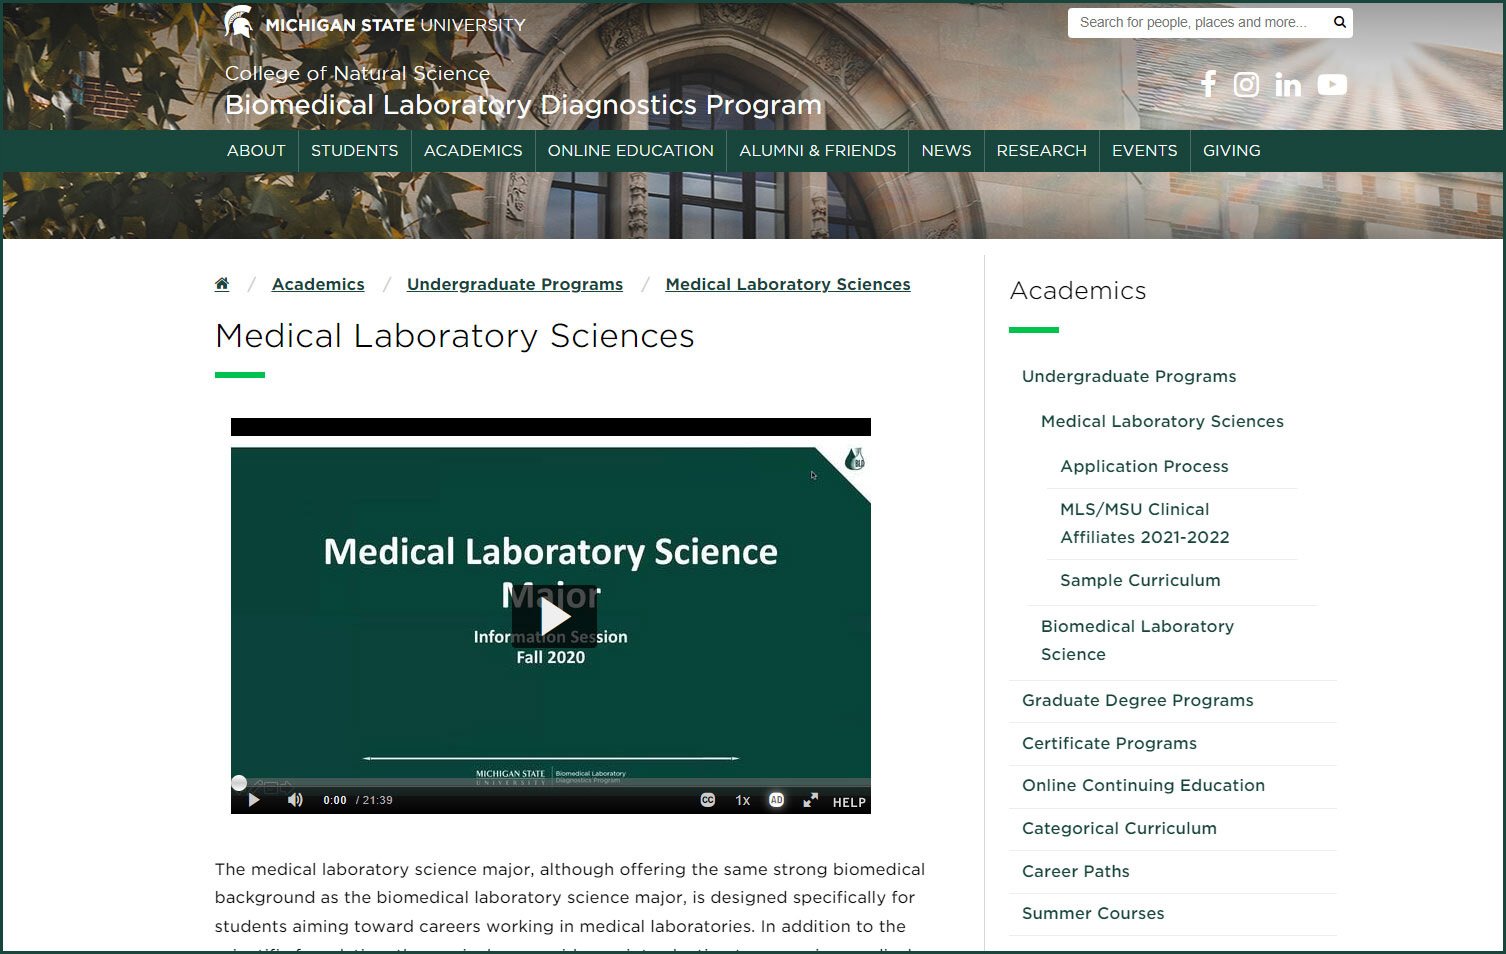This screenshot has height=954, width=1506.
Task: Open the NEWS menu item
Action: (x=946, y=151)
